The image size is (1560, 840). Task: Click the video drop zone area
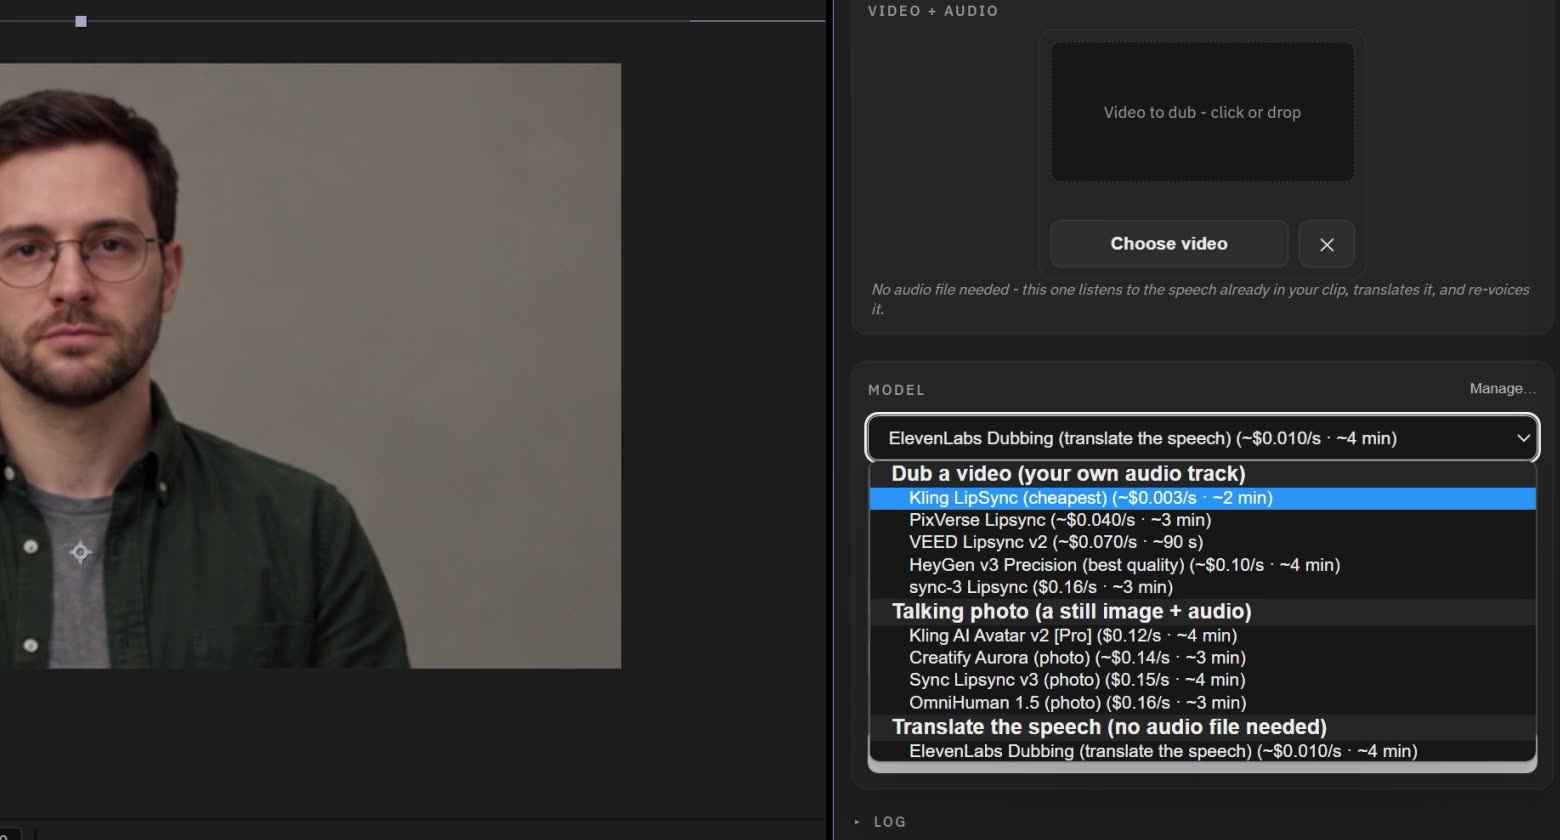click(1202, 112)
